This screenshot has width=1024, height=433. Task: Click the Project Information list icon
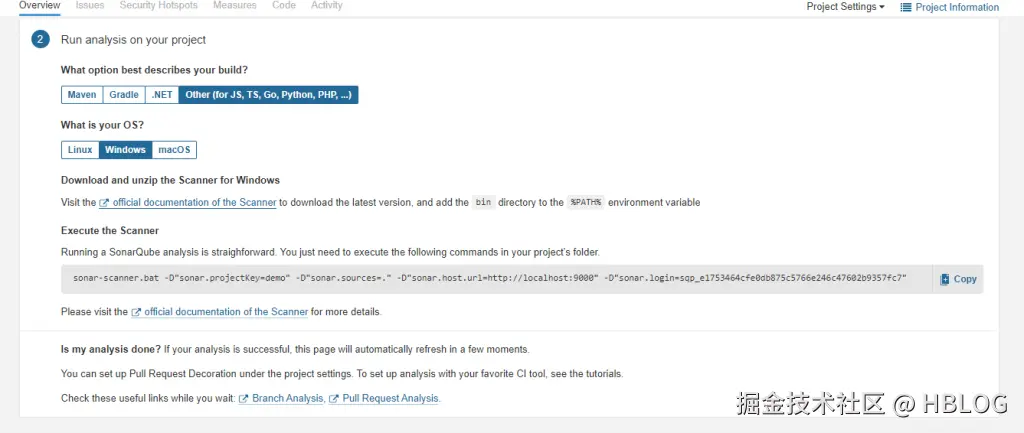(906, 7)
